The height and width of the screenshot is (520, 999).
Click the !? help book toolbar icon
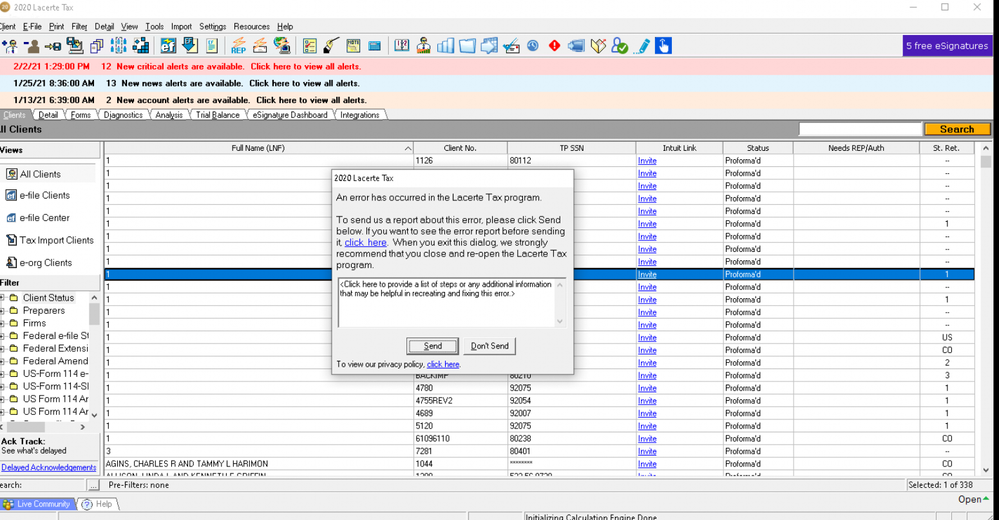tap(401, 46)
